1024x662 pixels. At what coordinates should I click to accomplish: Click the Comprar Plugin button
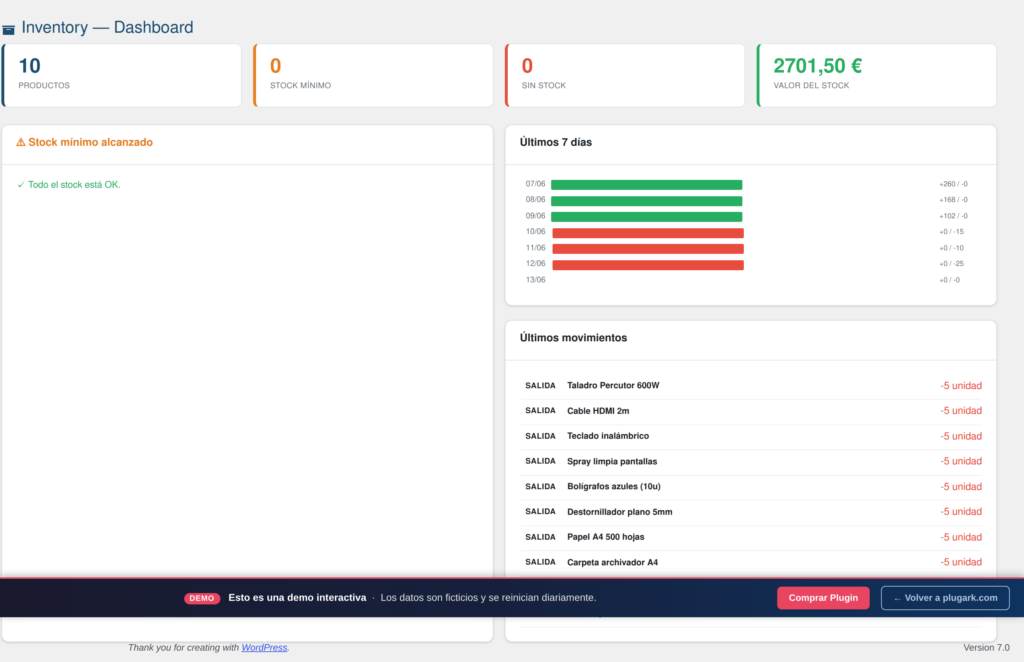(x=823, y=598)
